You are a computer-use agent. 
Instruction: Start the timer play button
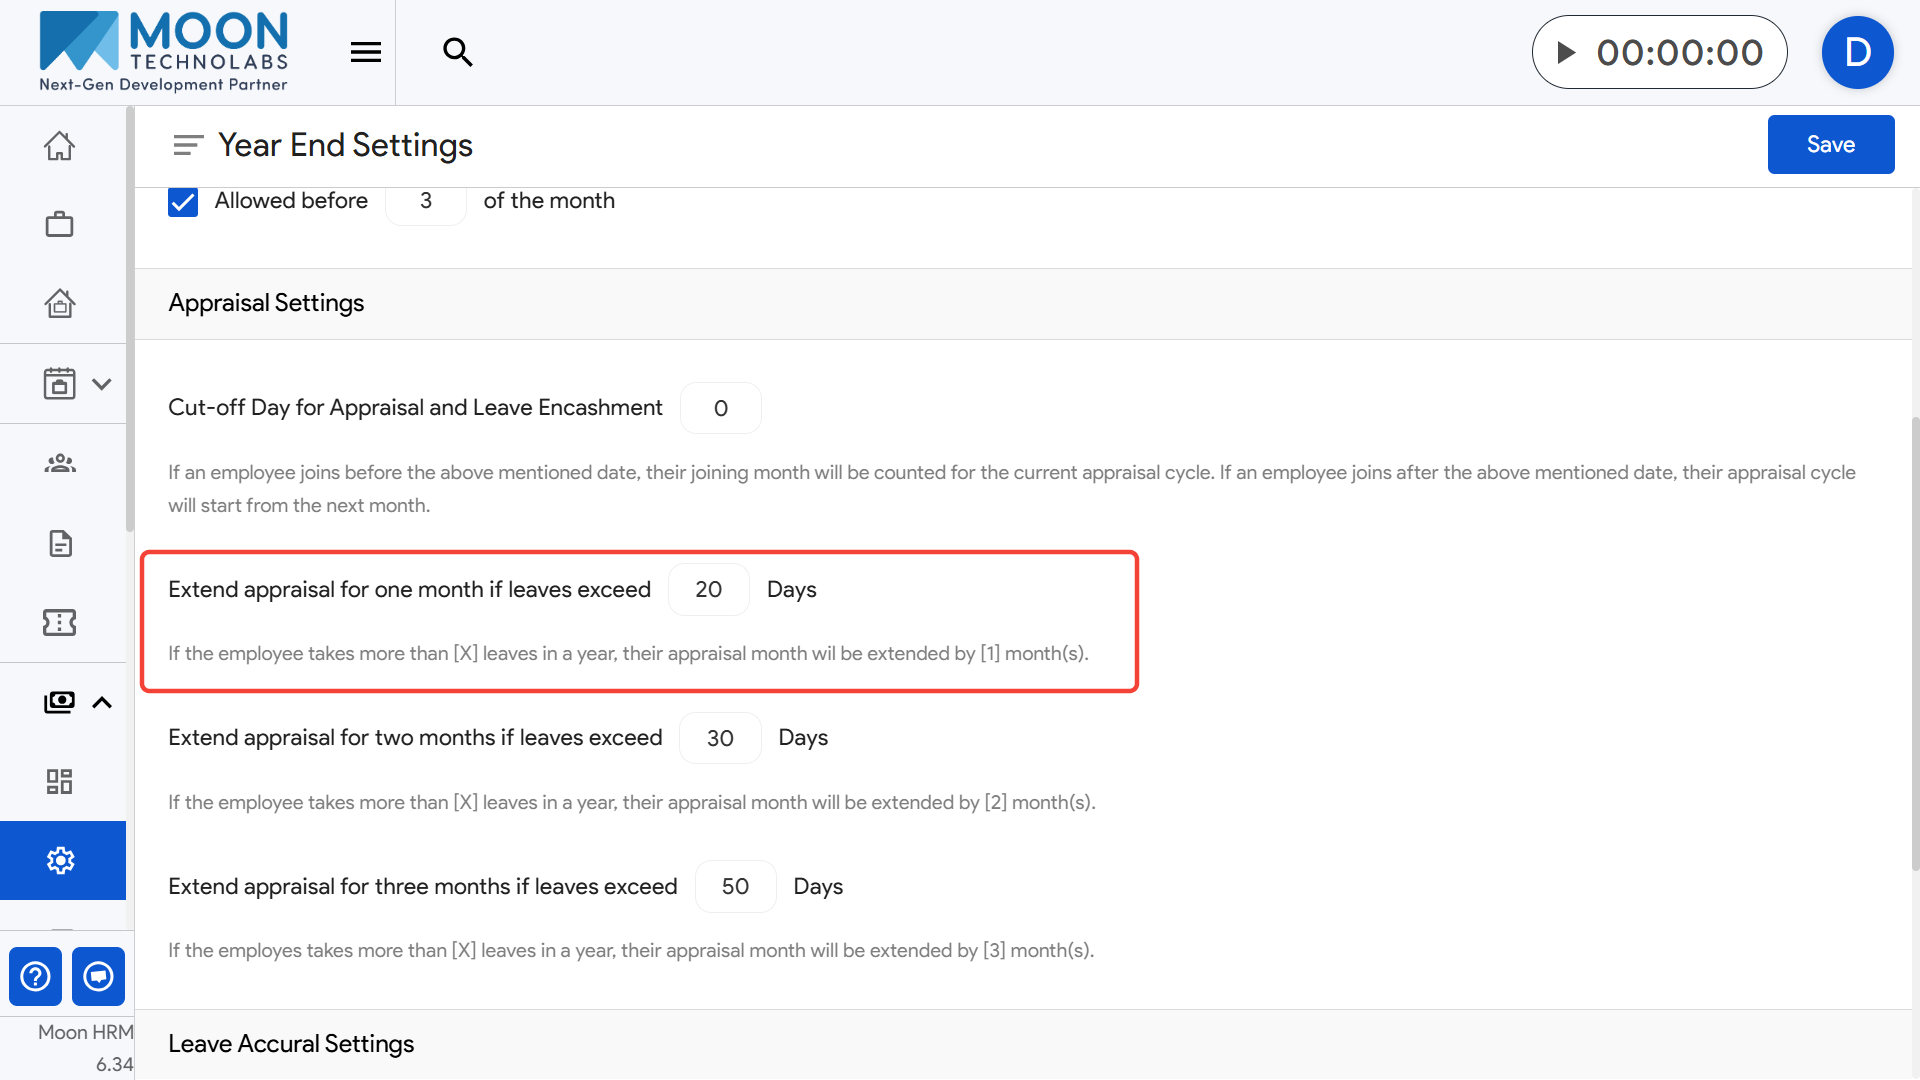coord(1567,52)
